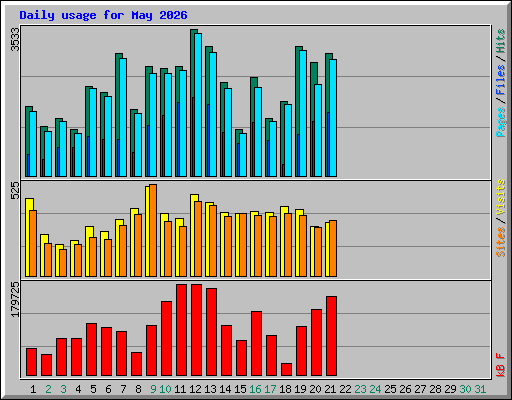Select day 6 on the x-axis
The image size is (512, 400).
click(108, 389)
